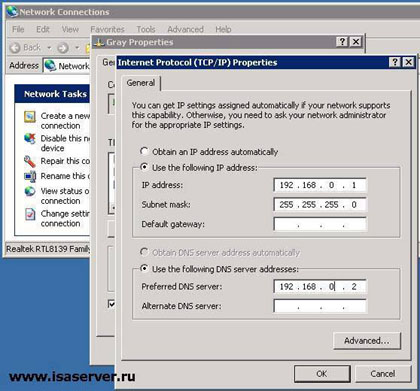Click the network icon in Address bar
Viewport: 420px width, 391px height.
pyautogui.click(x=50, y=66)
